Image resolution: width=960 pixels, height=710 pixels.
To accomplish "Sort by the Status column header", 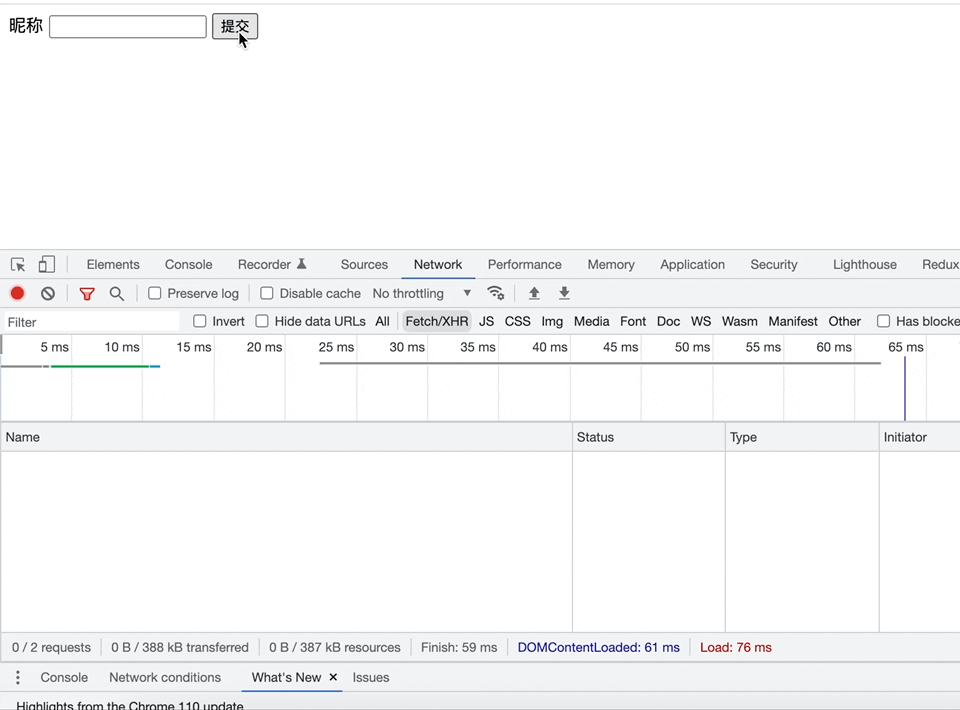I will coord(649,437).
